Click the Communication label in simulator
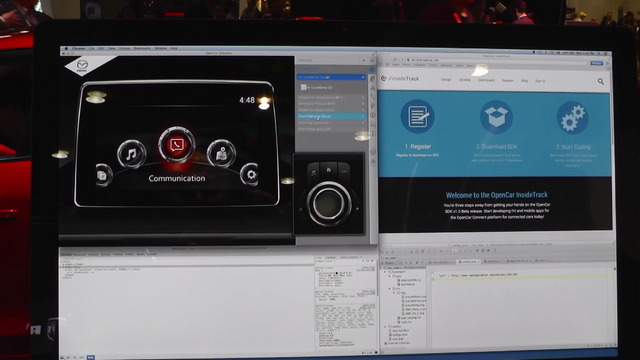The image size is (640, 360). coord(177,178)
